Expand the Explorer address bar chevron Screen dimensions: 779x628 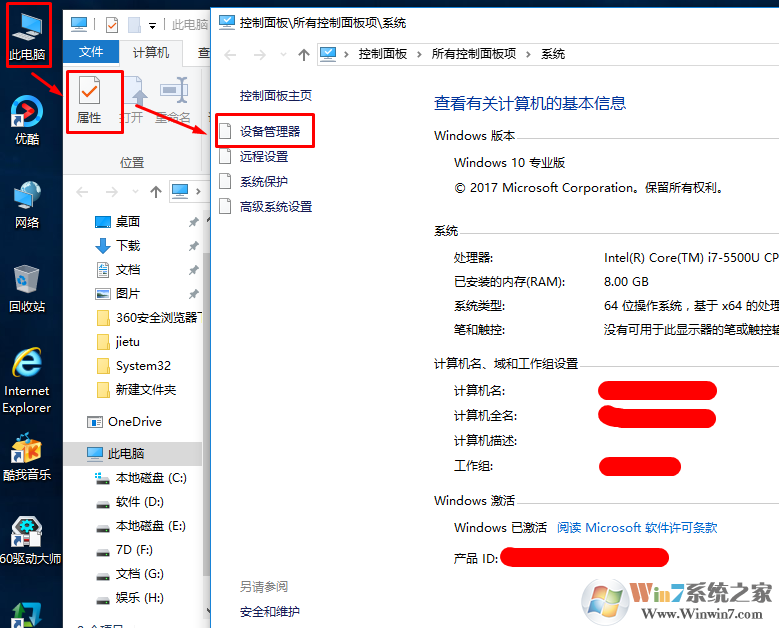[x=198, y=191]
